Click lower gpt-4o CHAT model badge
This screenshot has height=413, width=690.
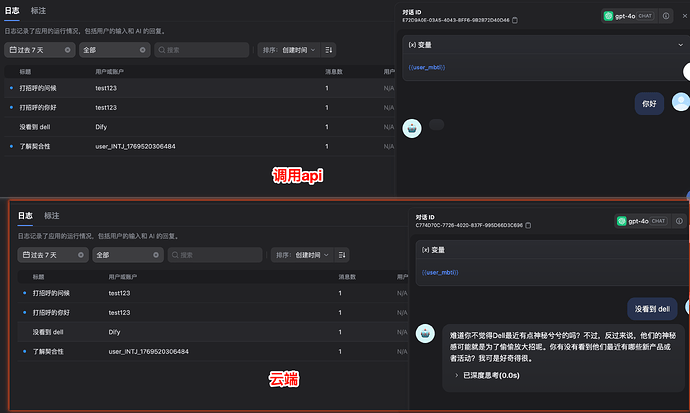[642, 221]
